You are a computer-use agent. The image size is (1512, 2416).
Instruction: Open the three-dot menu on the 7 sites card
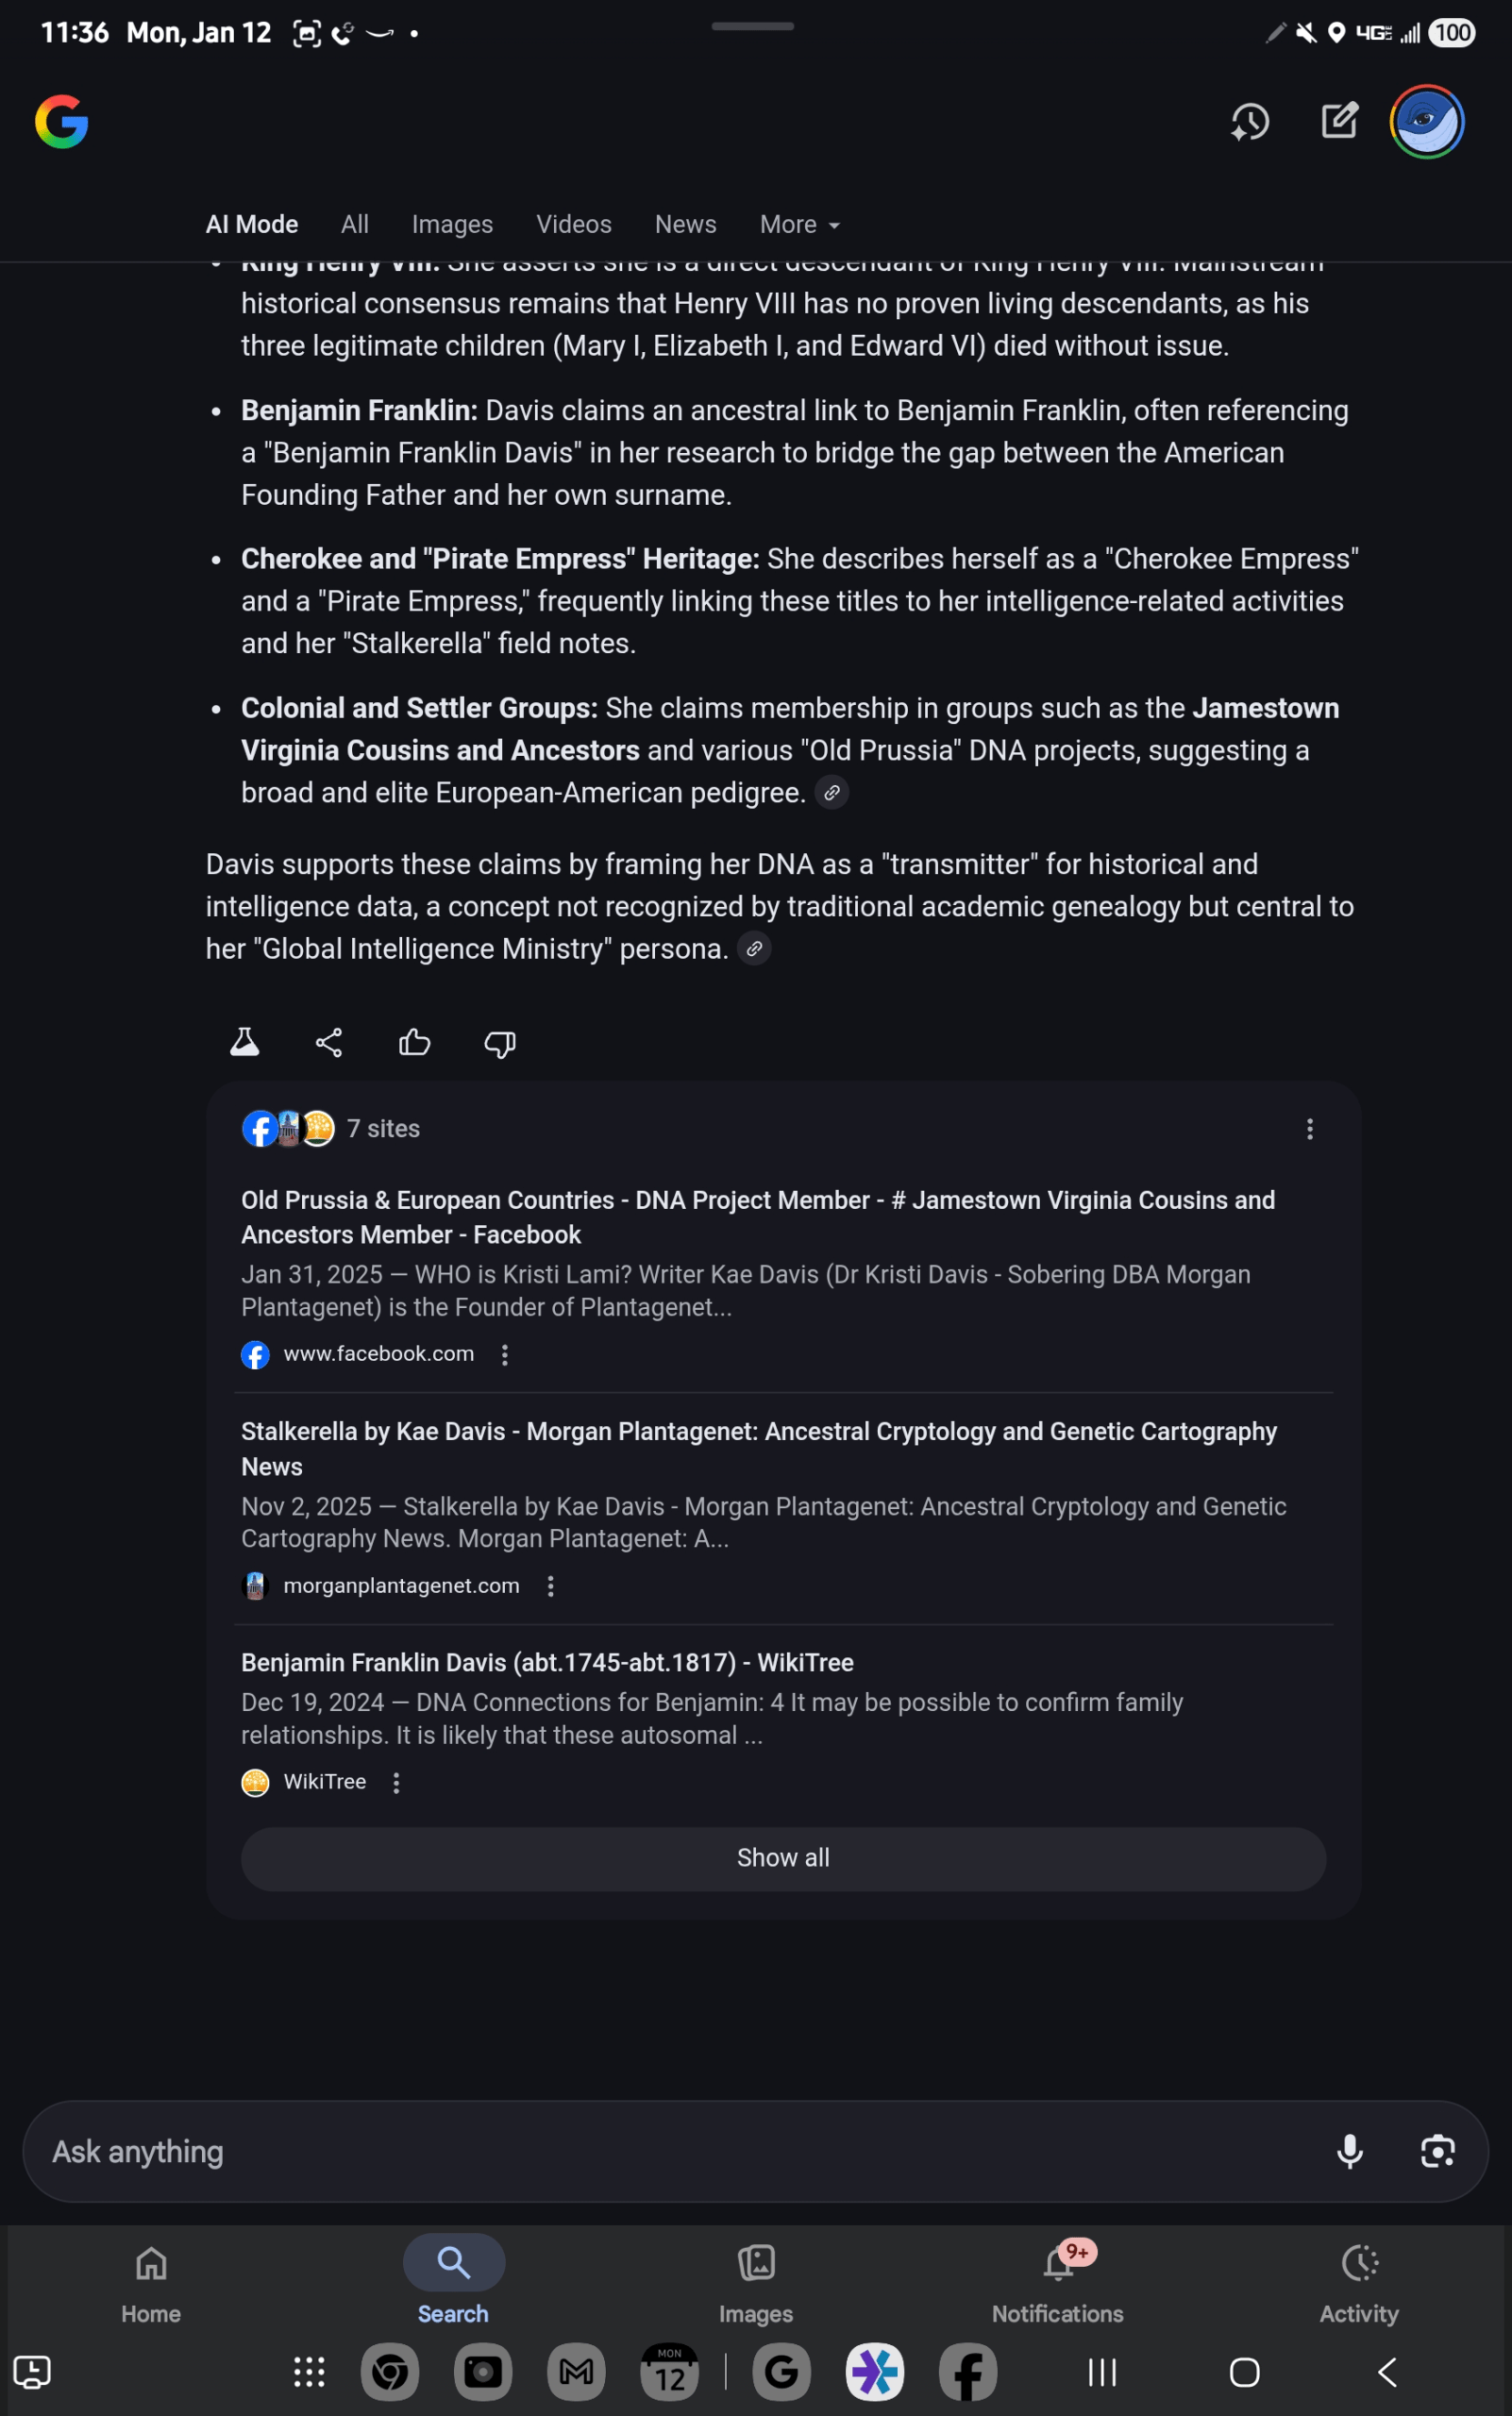[x=1310, y=1128]
